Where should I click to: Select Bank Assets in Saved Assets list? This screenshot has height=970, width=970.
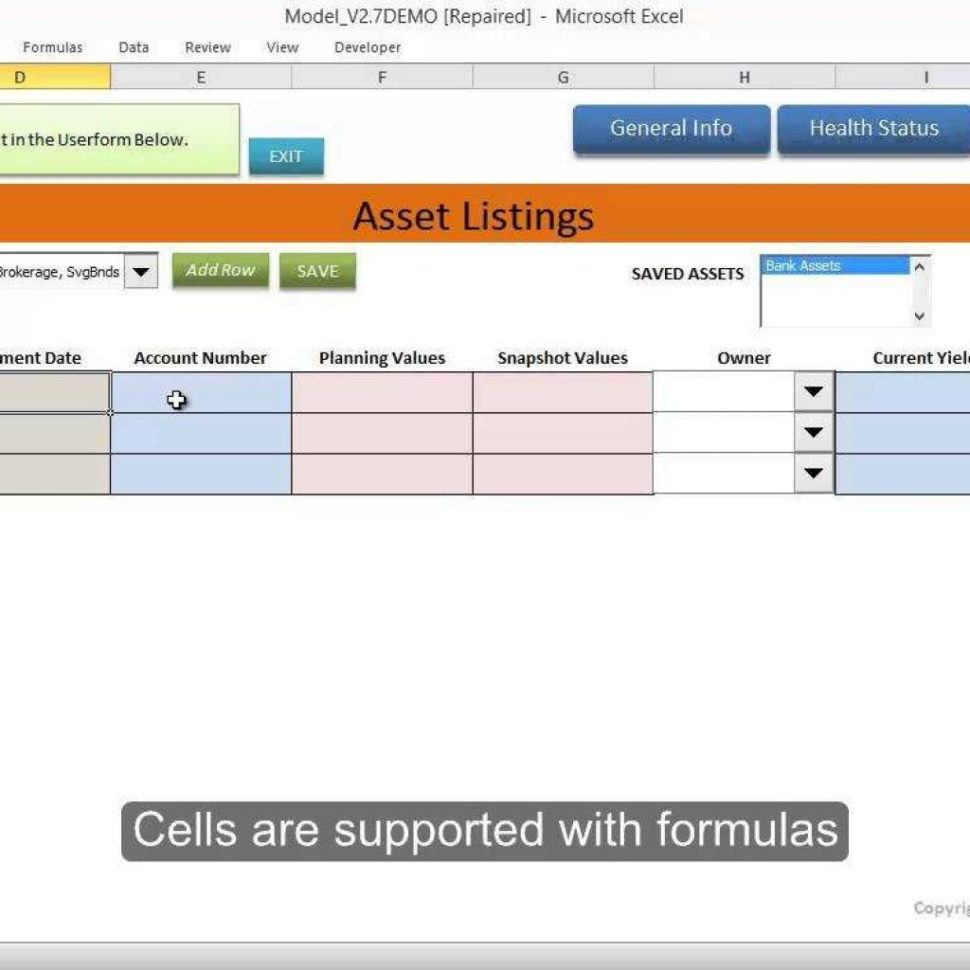point(835,265)
